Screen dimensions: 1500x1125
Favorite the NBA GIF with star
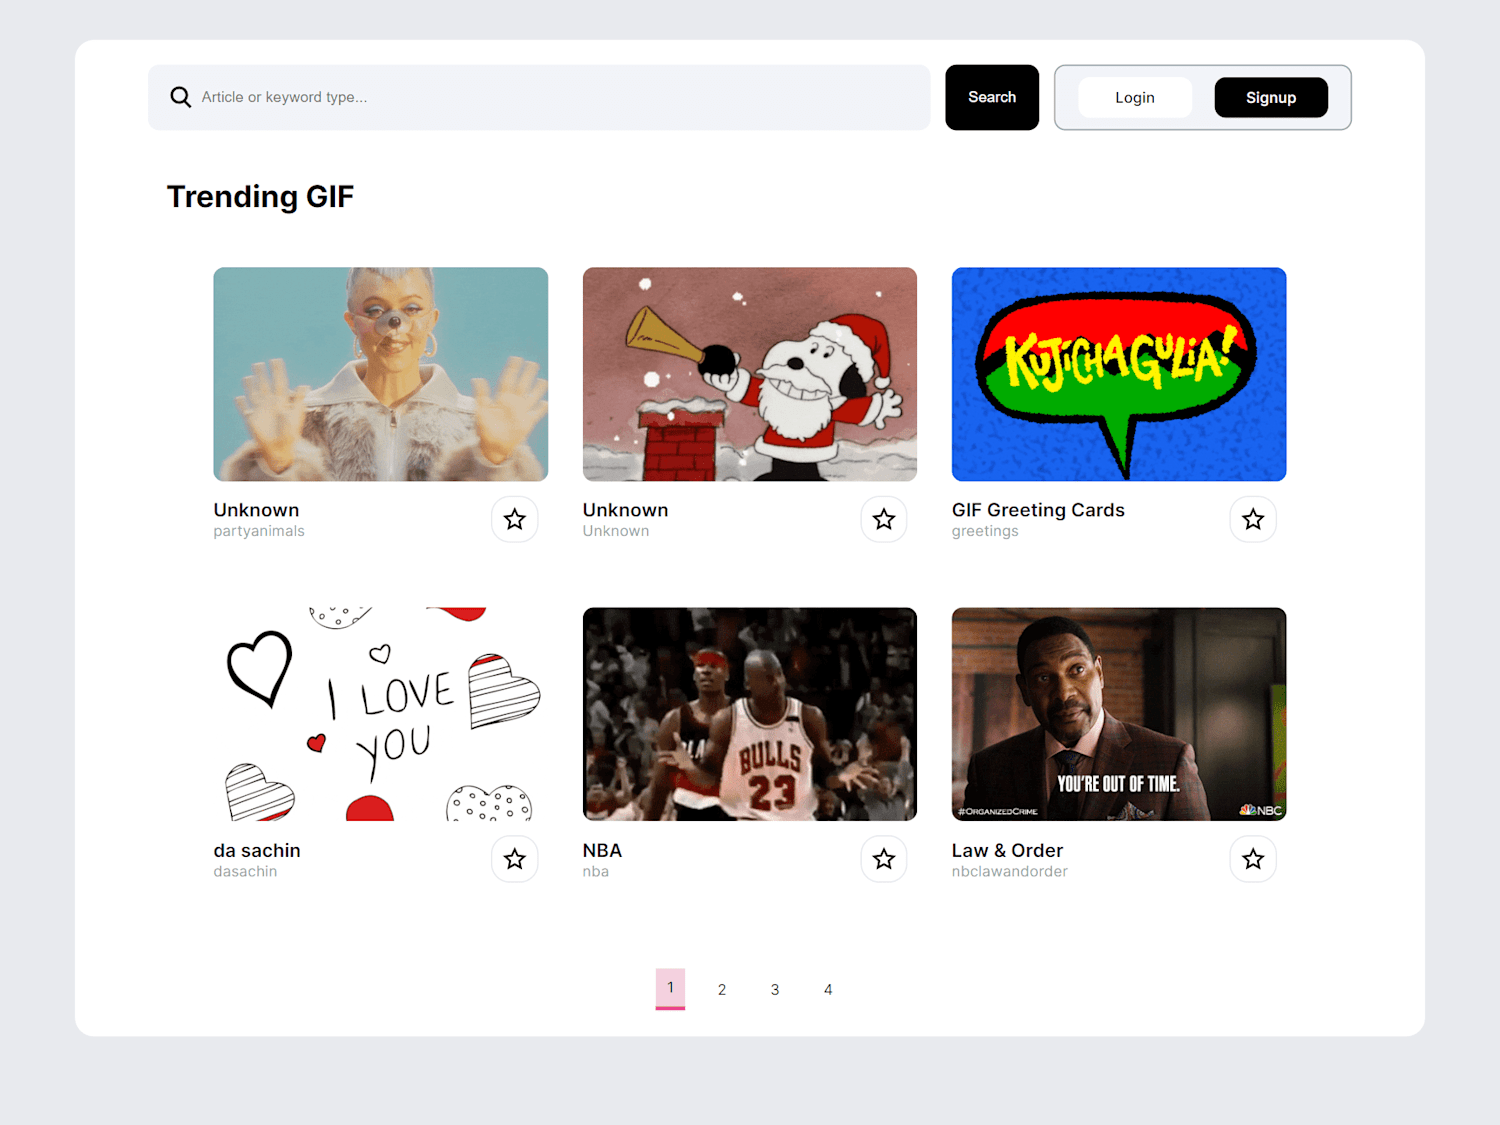[x=883, y=859]
